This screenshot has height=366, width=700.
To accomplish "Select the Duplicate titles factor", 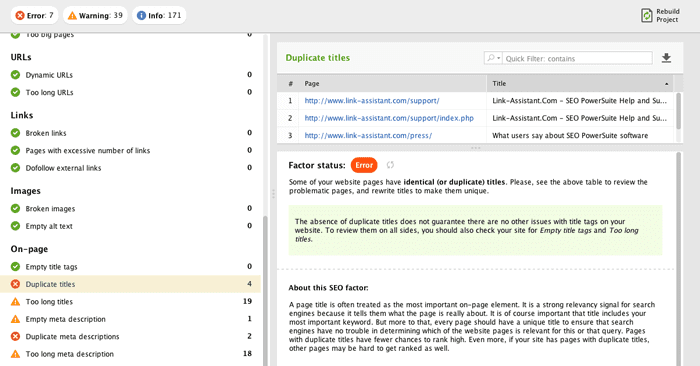I will pyautogui.click(x=130, y=284).
